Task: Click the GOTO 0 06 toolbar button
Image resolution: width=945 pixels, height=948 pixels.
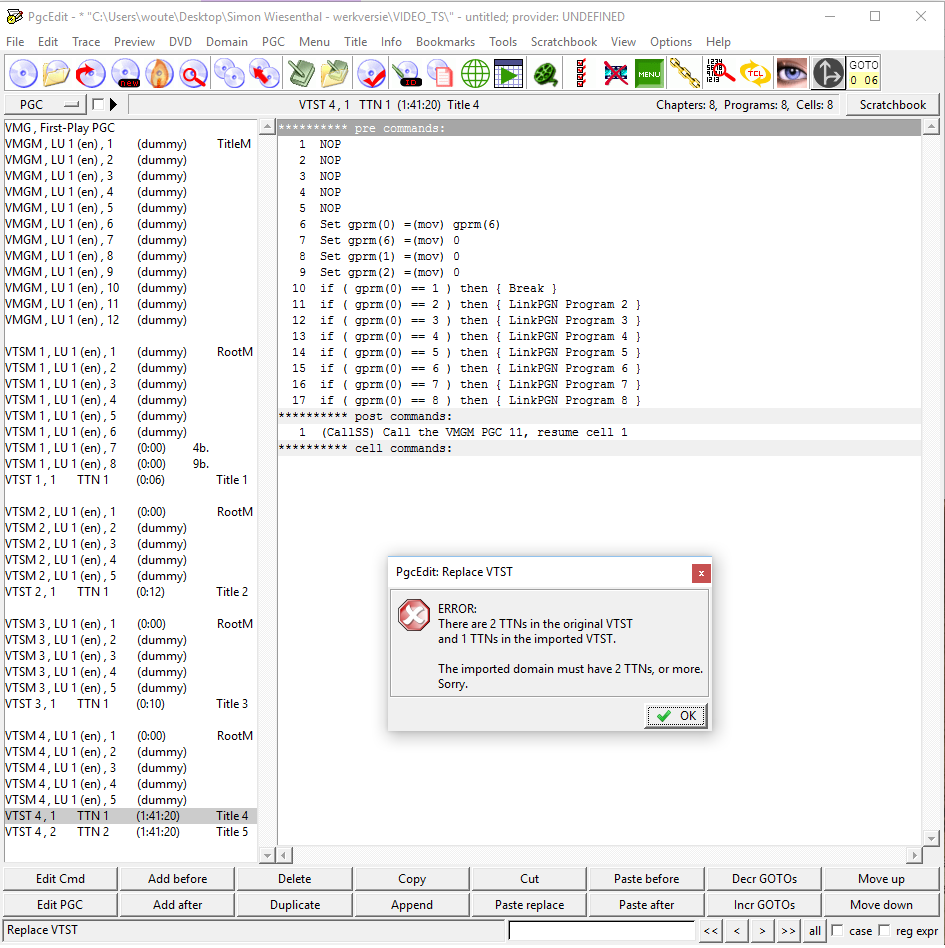Action: coord(863,73)
